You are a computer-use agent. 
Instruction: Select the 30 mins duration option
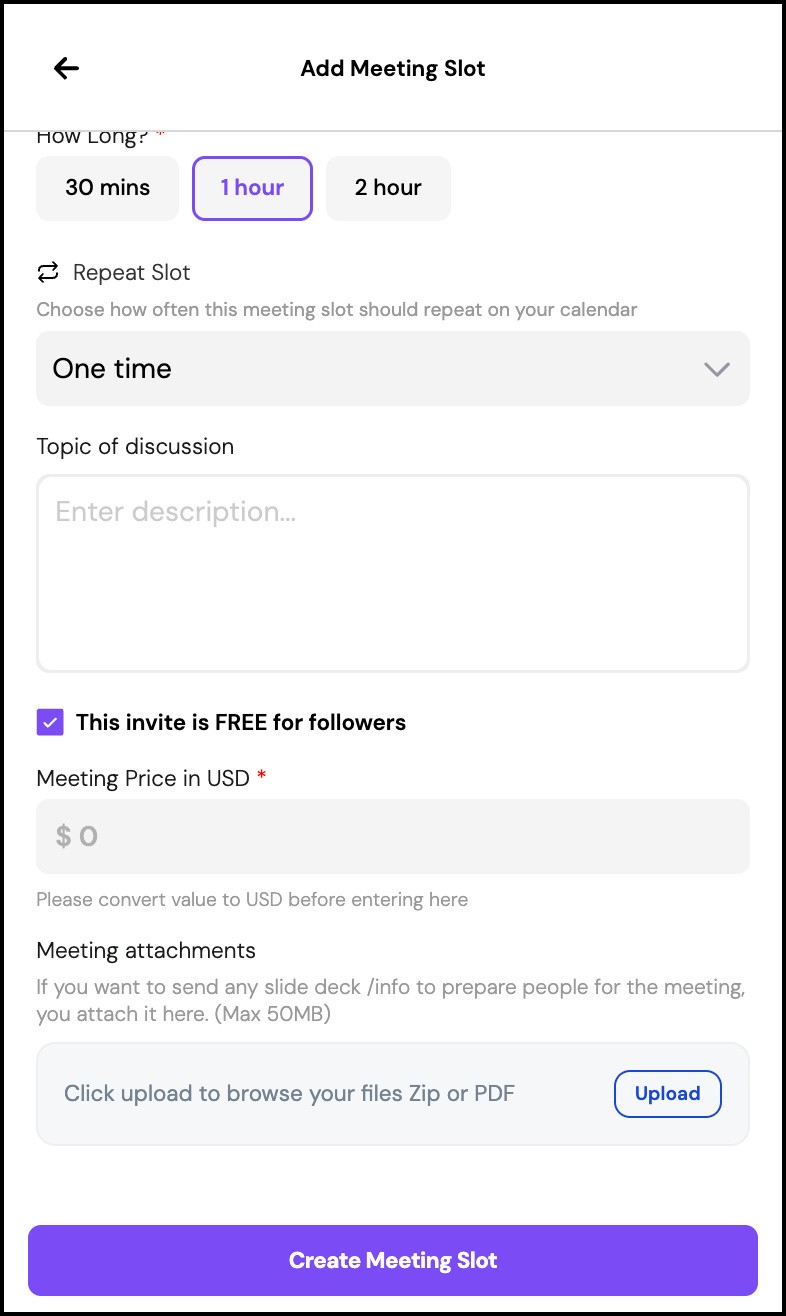pyautogui.click(x=108, y=188)
